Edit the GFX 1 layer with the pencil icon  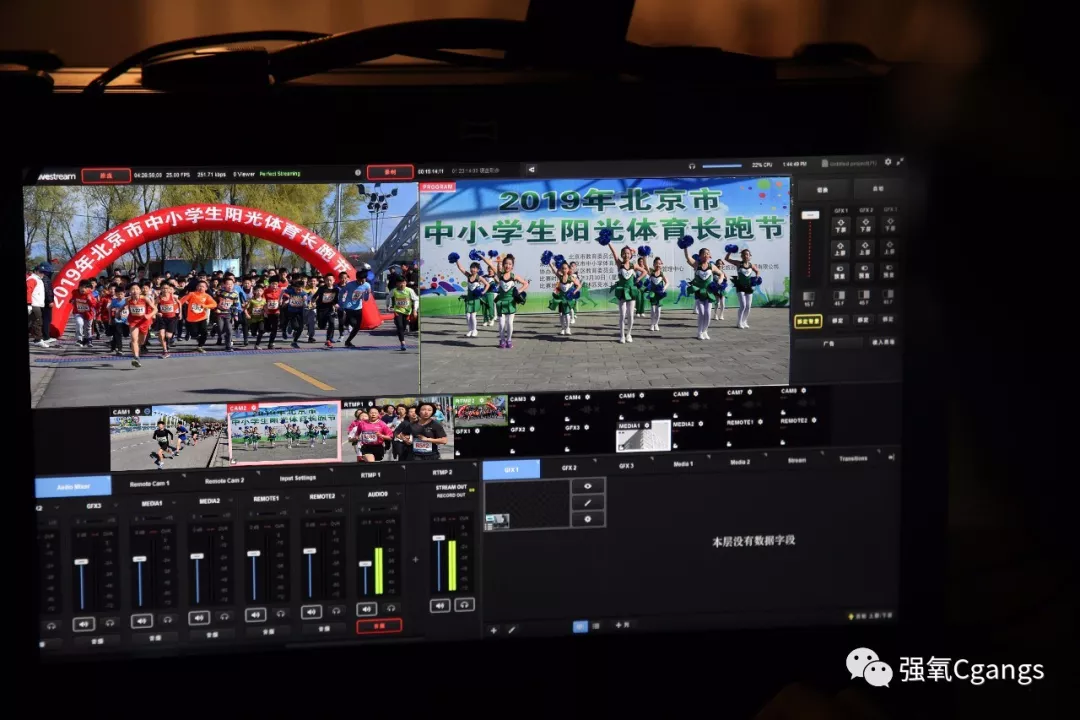coord(588,502)
